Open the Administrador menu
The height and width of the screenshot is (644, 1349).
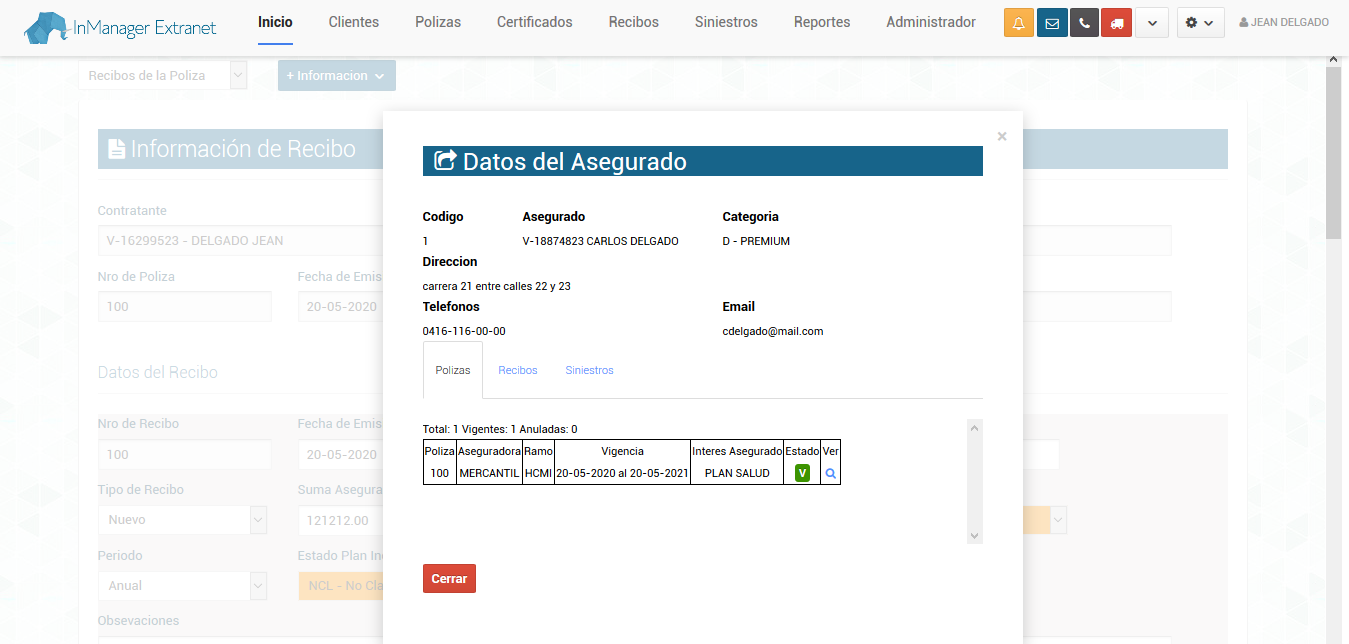[x=930, y=22]
